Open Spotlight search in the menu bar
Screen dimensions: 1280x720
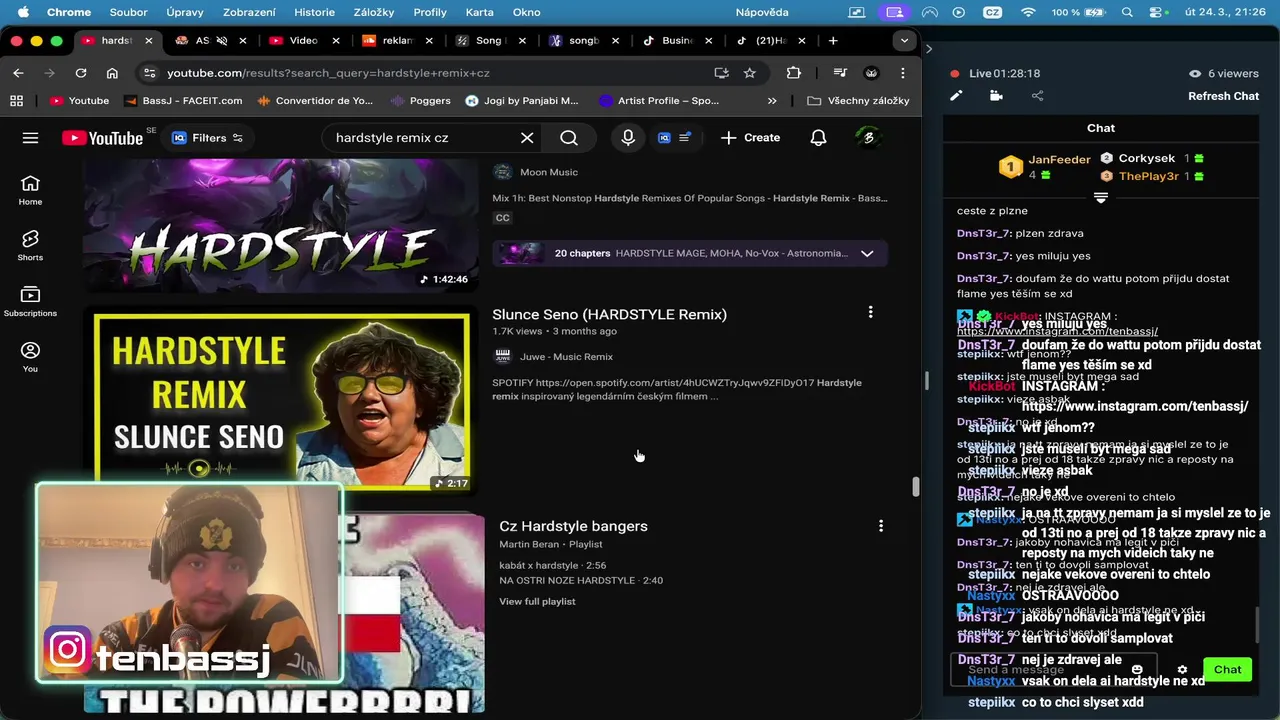click(1127, 12)
